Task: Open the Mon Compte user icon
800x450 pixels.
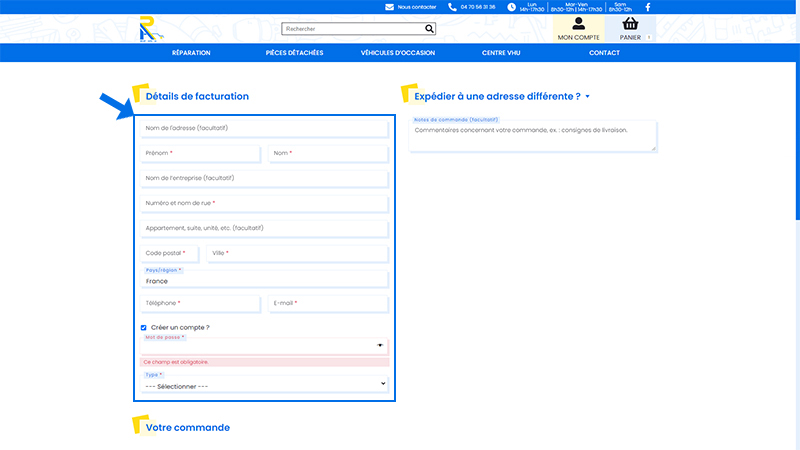Action: [x=579, y=23]
